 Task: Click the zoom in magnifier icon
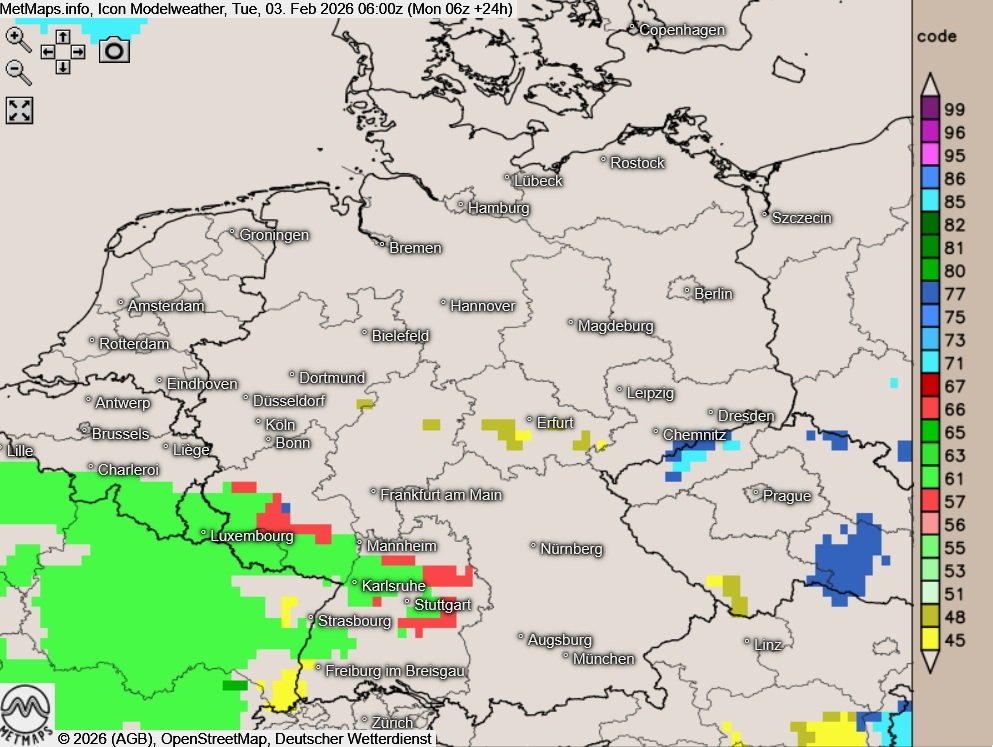coord(18,38)
